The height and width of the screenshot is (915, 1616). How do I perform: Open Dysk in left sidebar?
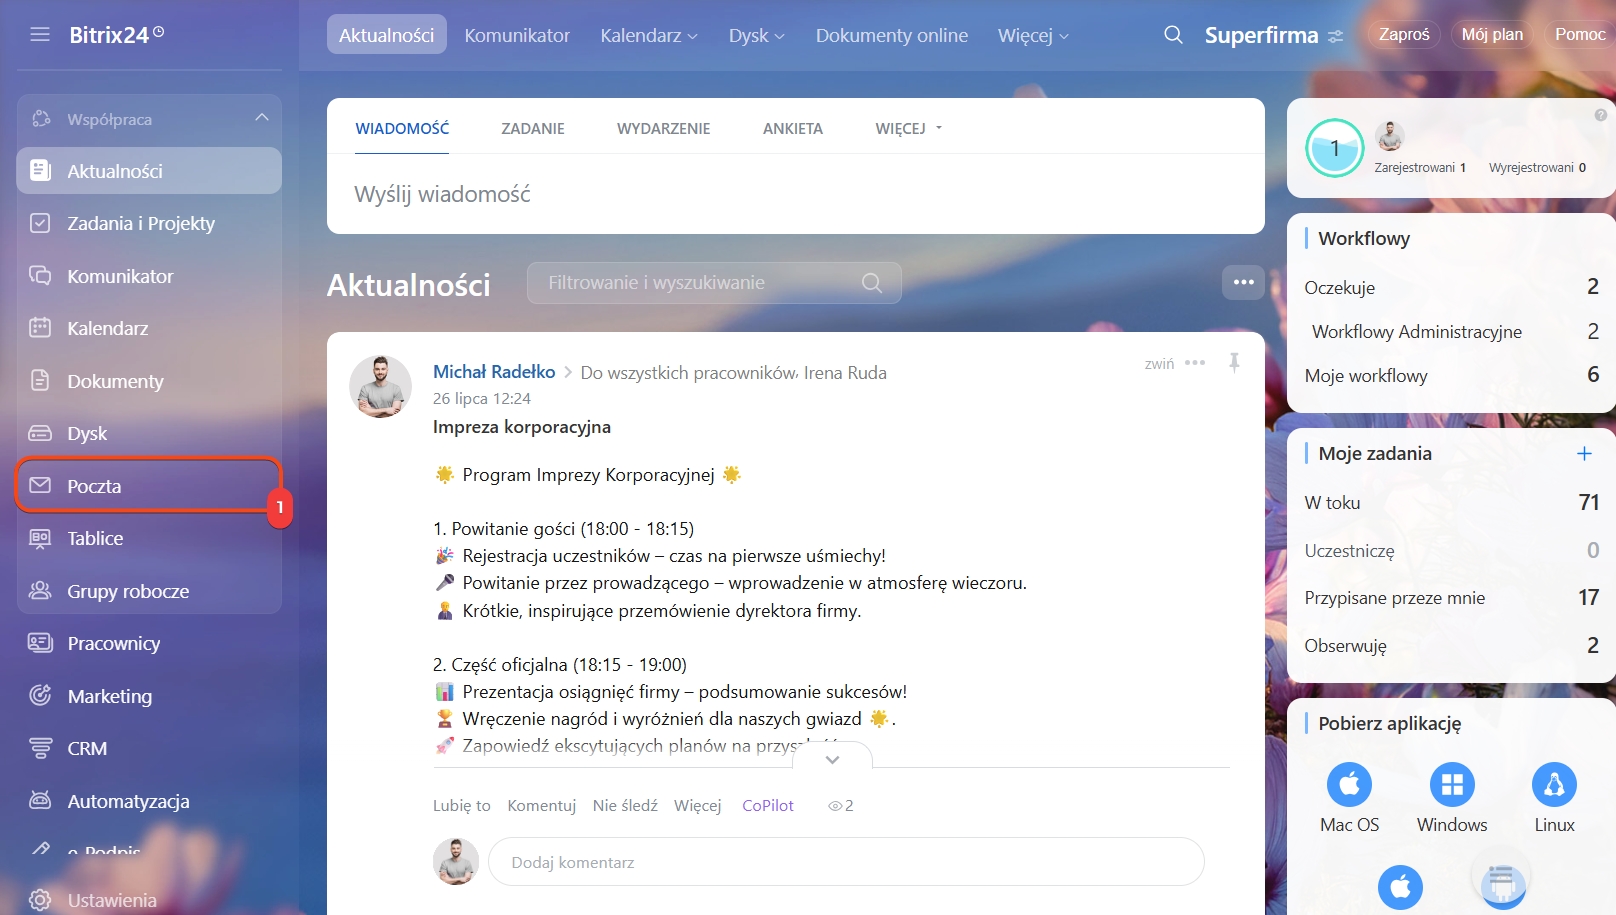[149, 433]
